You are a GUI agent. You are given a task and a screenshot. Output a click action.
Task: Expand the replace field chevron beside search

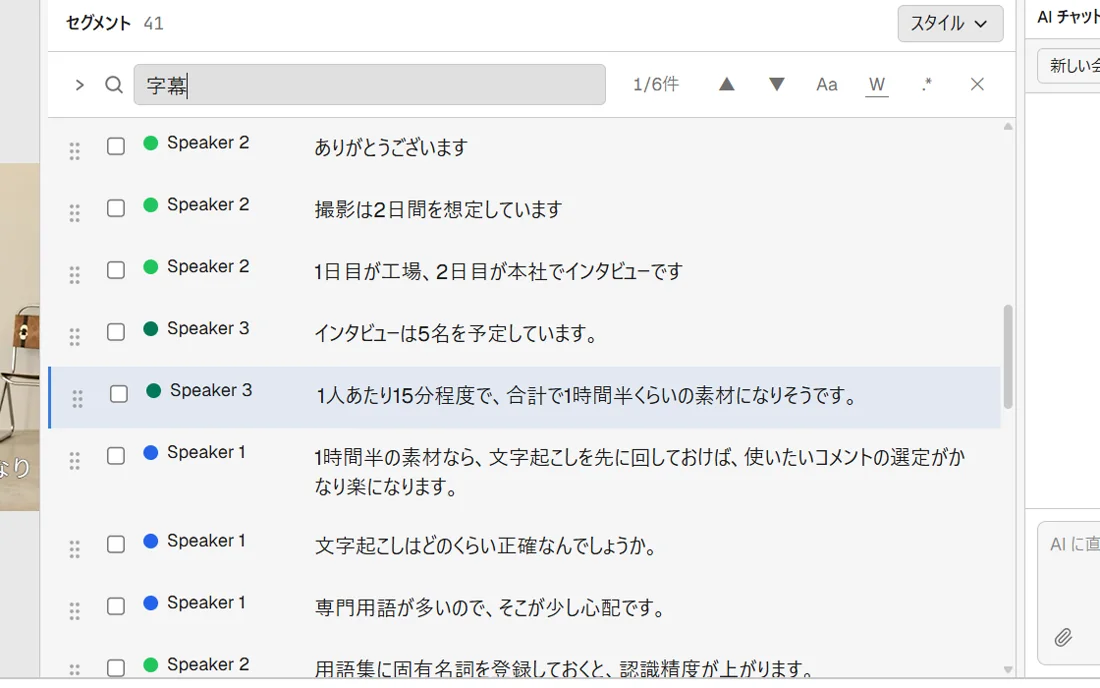click(79, 85)
